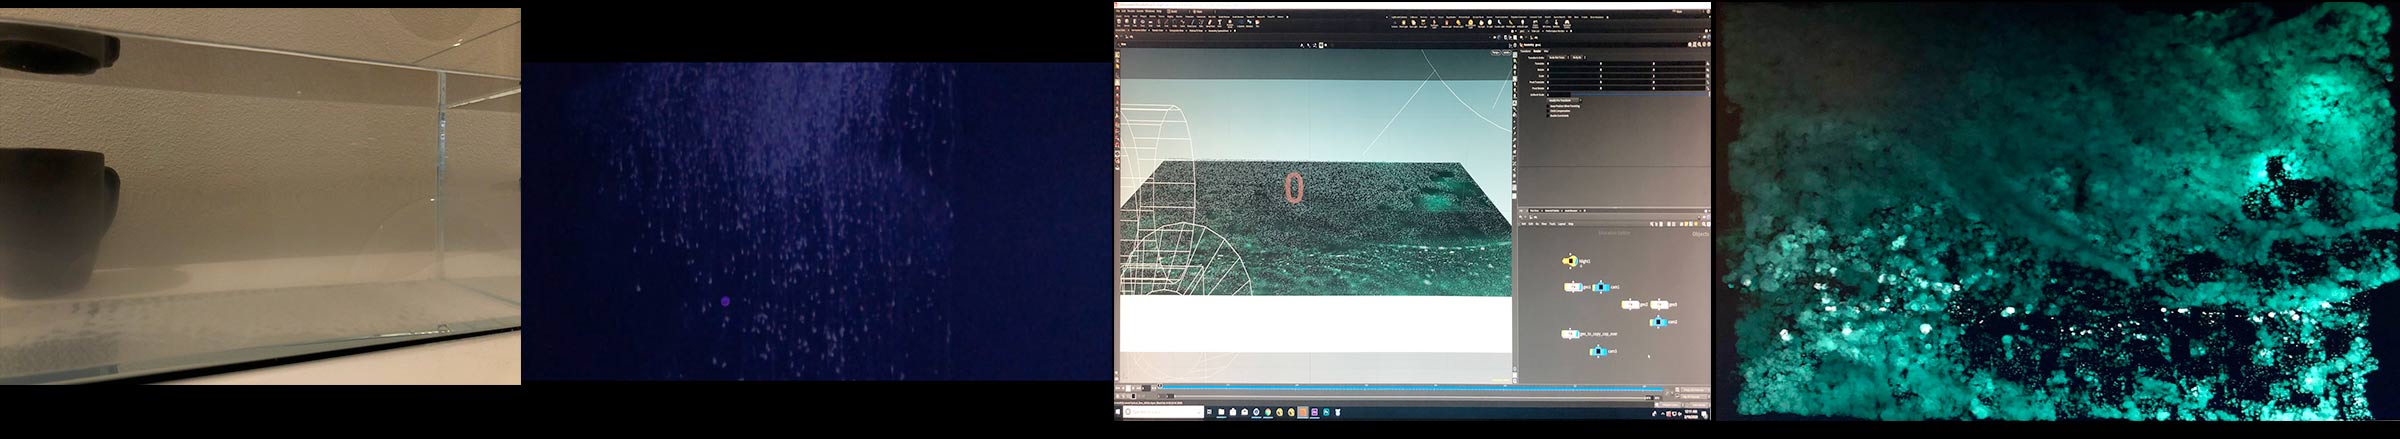Open the Windows menu in Houdini

click(x=1150, y=11)
